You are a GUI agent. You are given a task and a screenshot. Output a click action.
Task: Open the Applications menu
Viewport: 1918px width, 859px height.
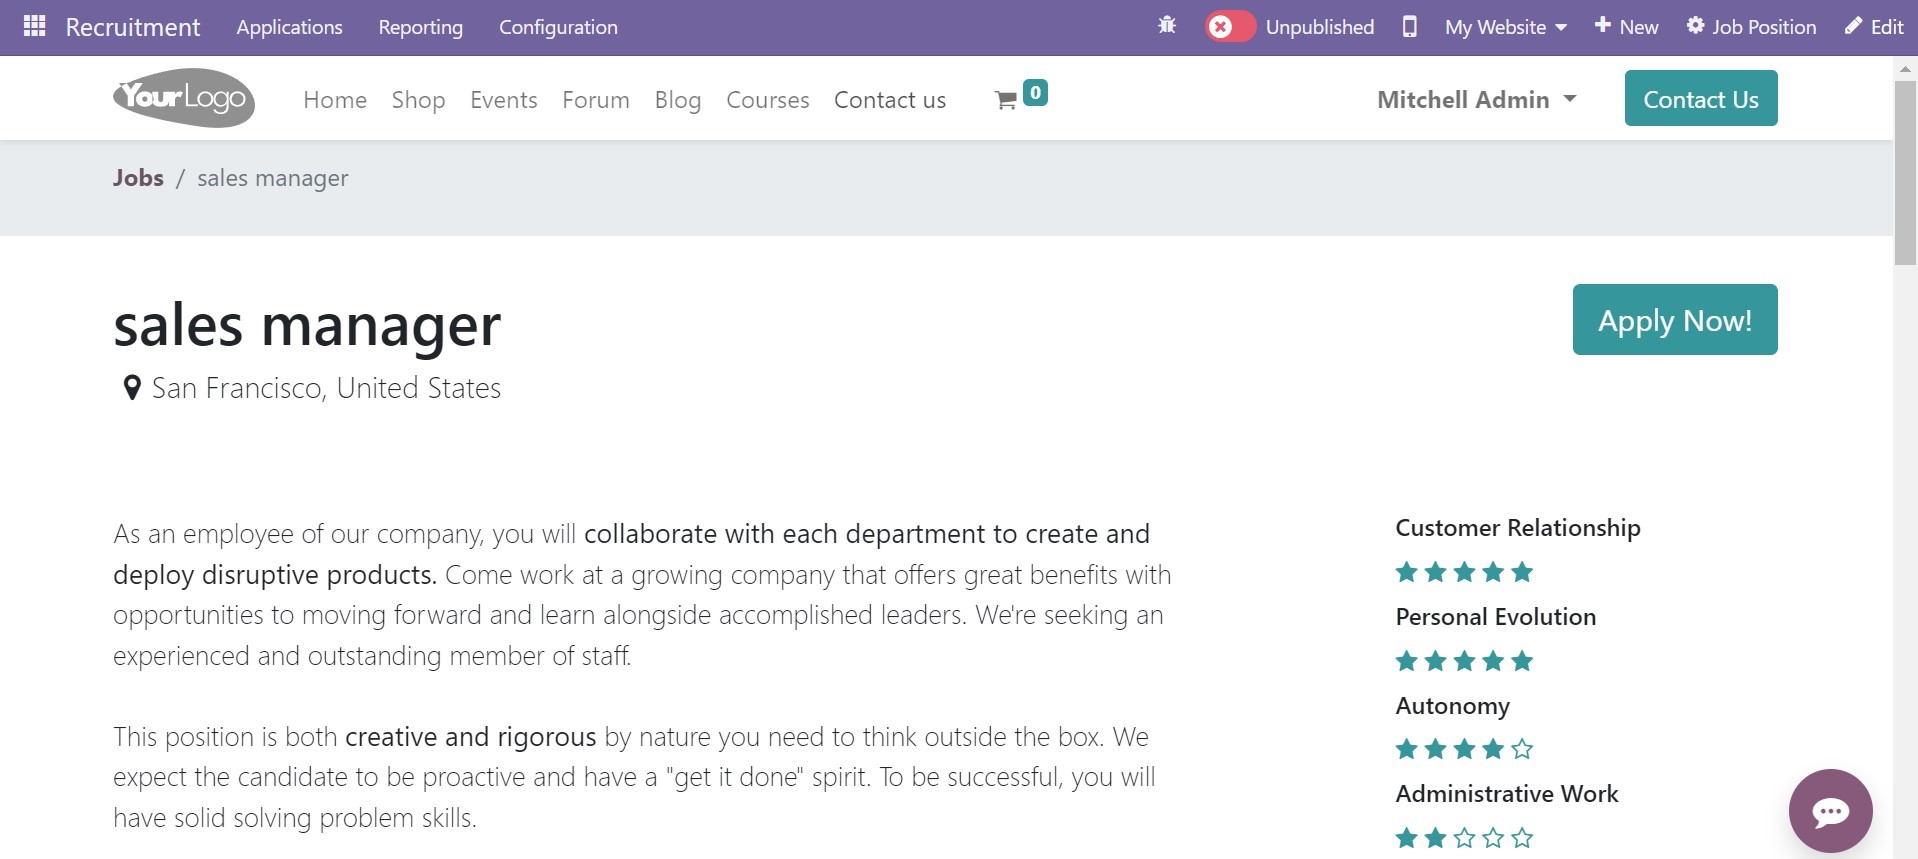click(289, 27)
